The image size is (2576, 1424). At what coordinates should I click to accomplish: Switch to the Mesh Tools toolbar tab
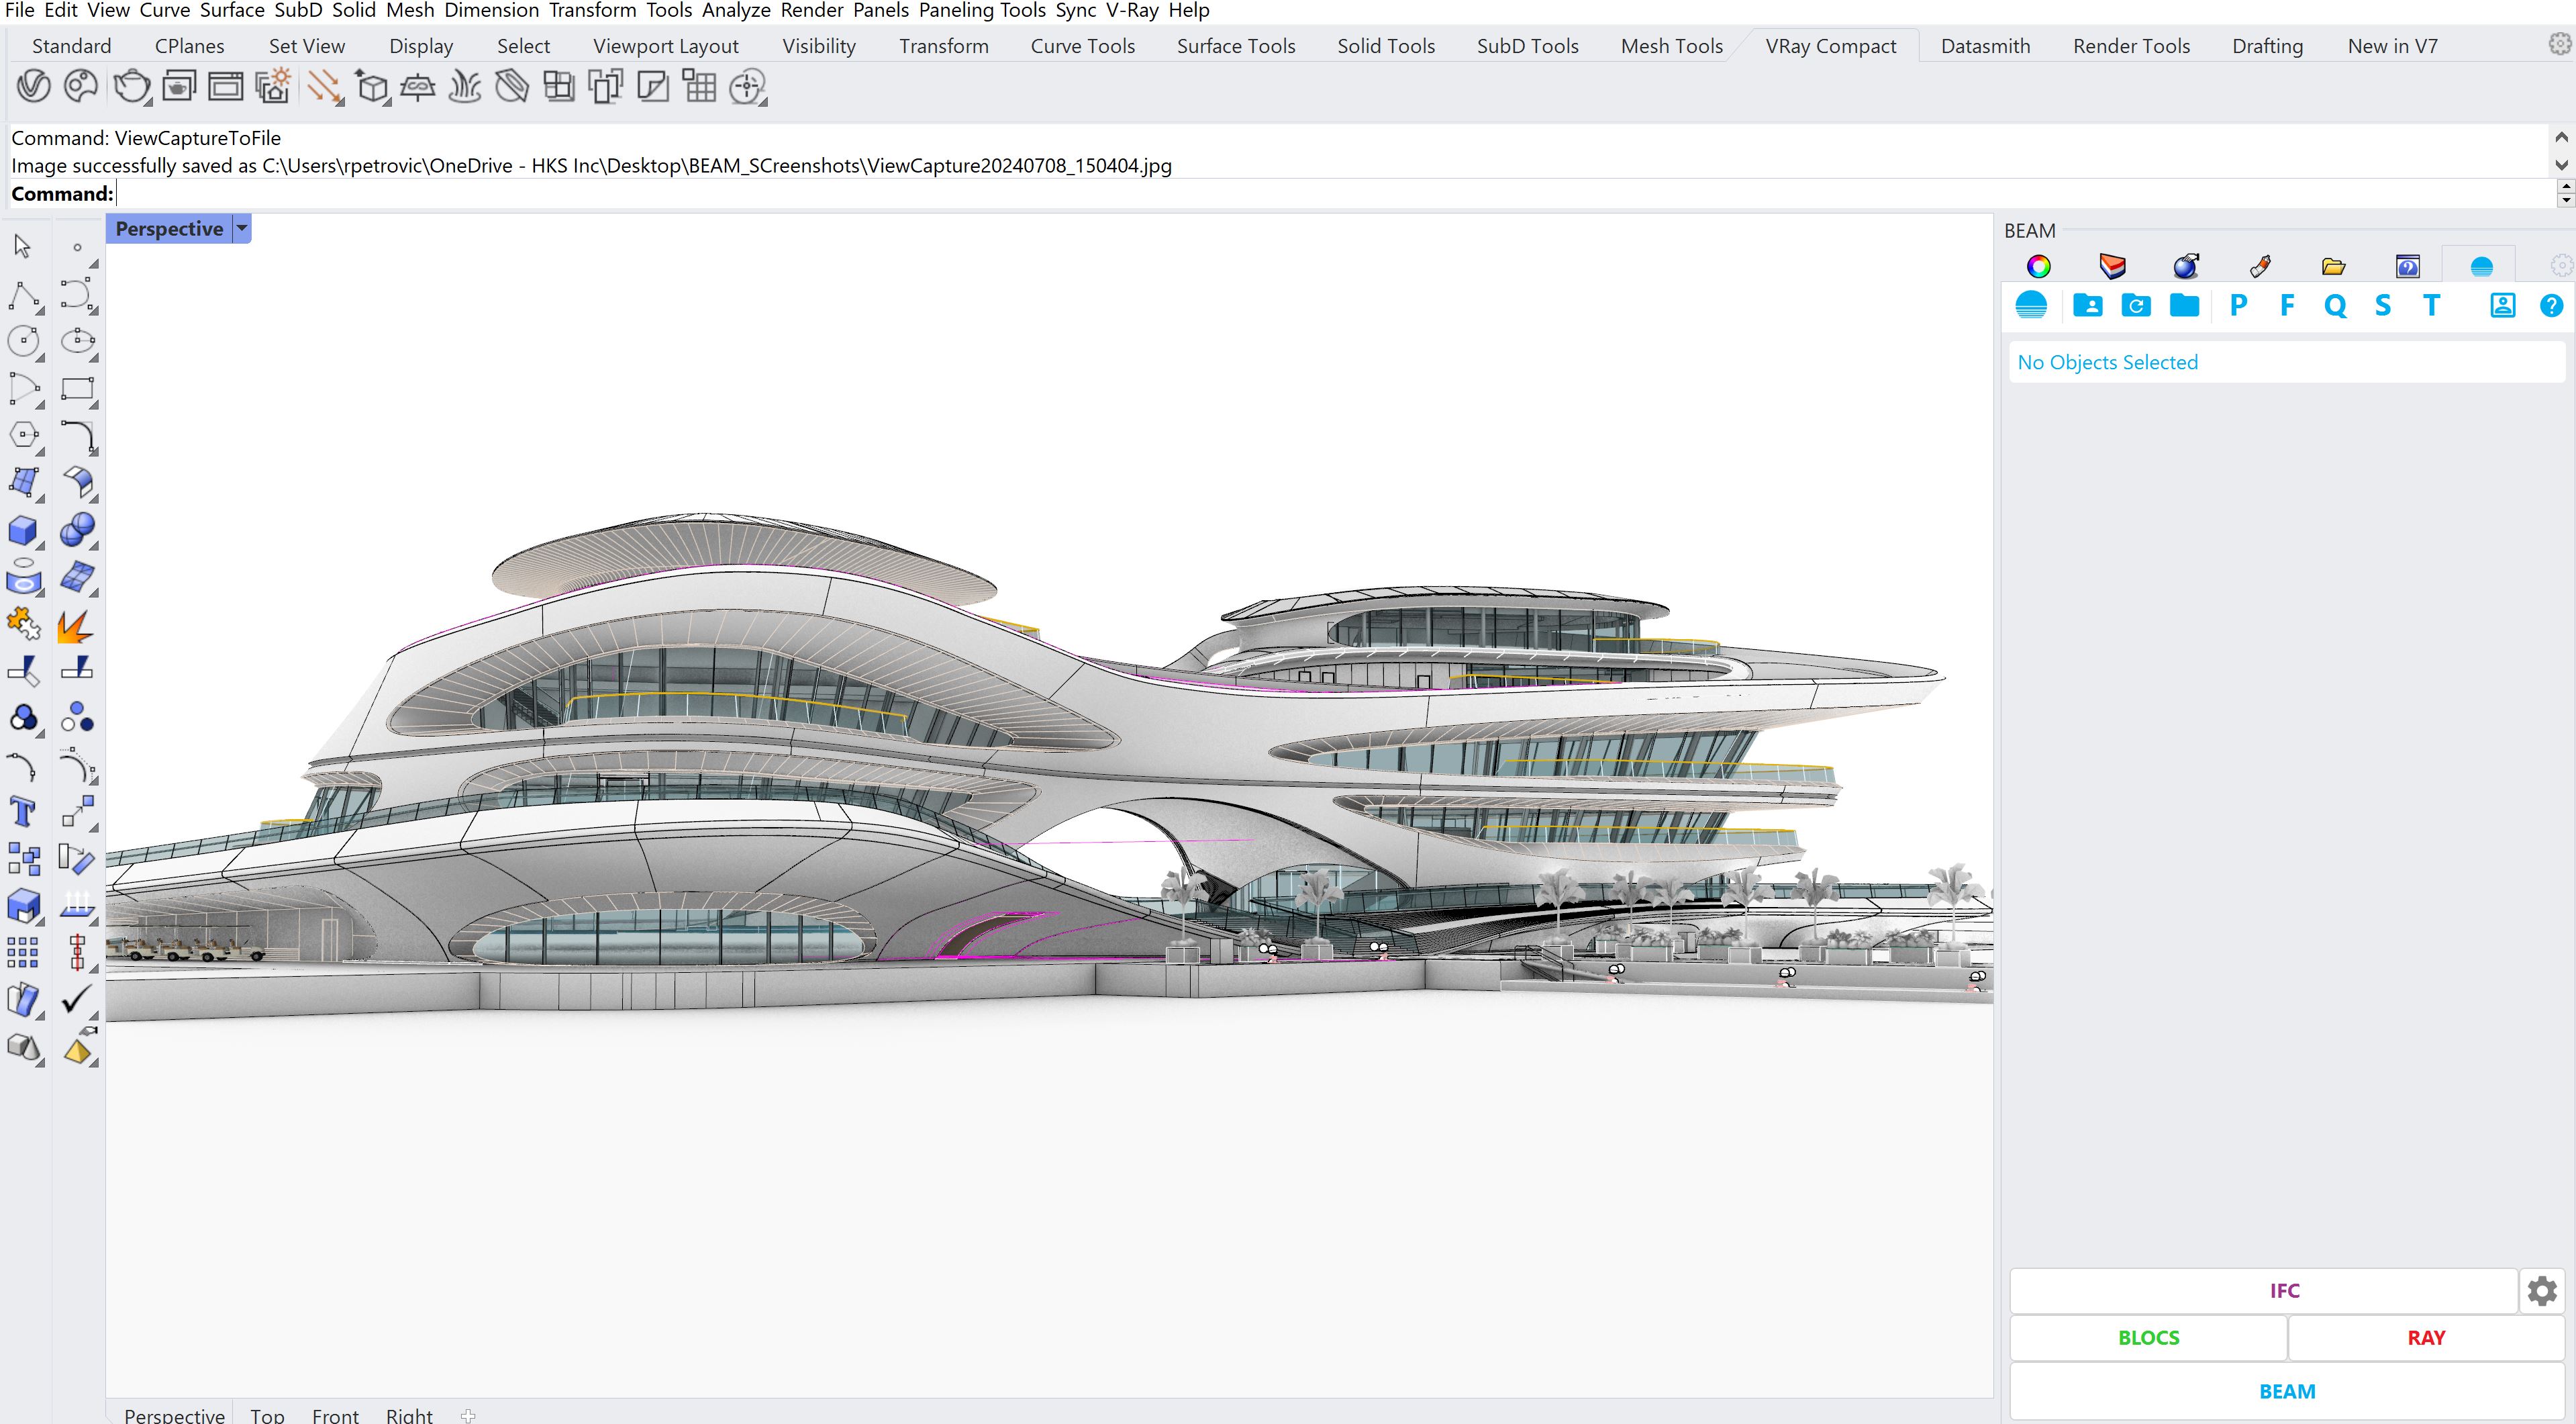tap(1671, 46)
